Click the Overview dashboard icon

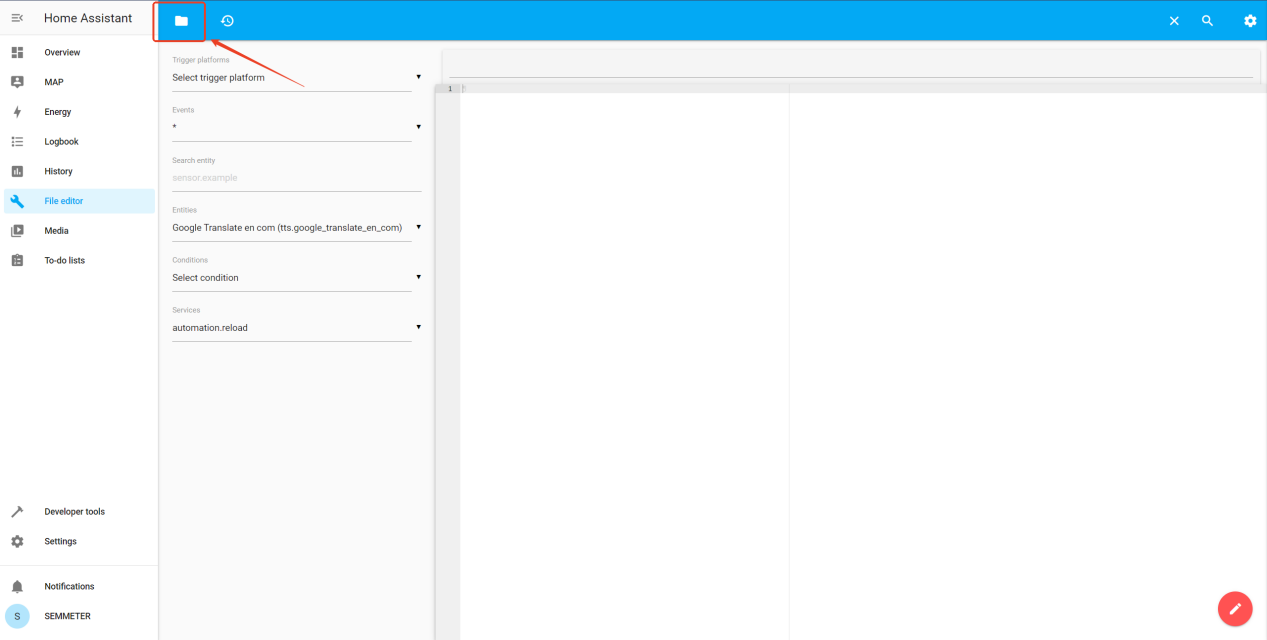(x=17, y=52)
